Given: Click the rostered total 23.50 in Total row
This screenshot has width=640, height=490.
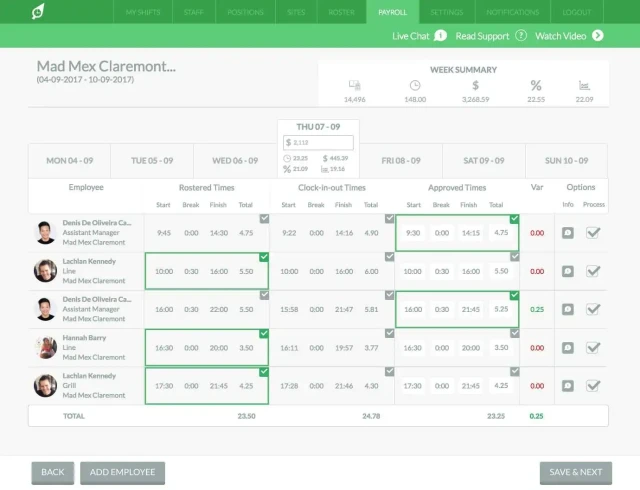Looking at the screenshot, I should [x=246, y=416].
